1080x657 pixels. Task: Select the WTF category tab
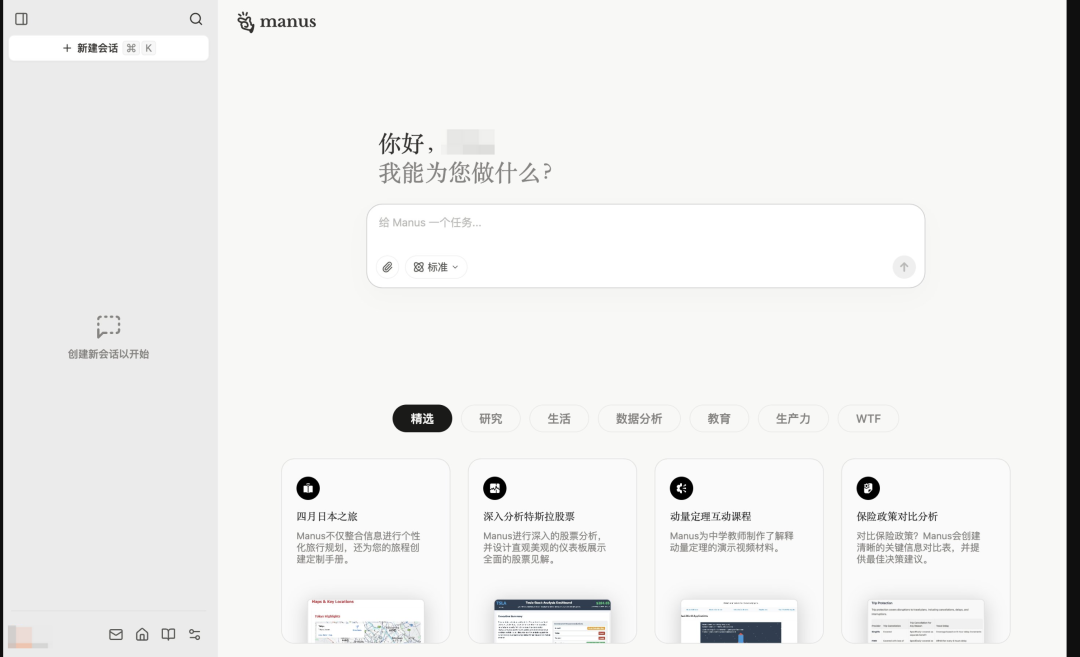point(868,419)
